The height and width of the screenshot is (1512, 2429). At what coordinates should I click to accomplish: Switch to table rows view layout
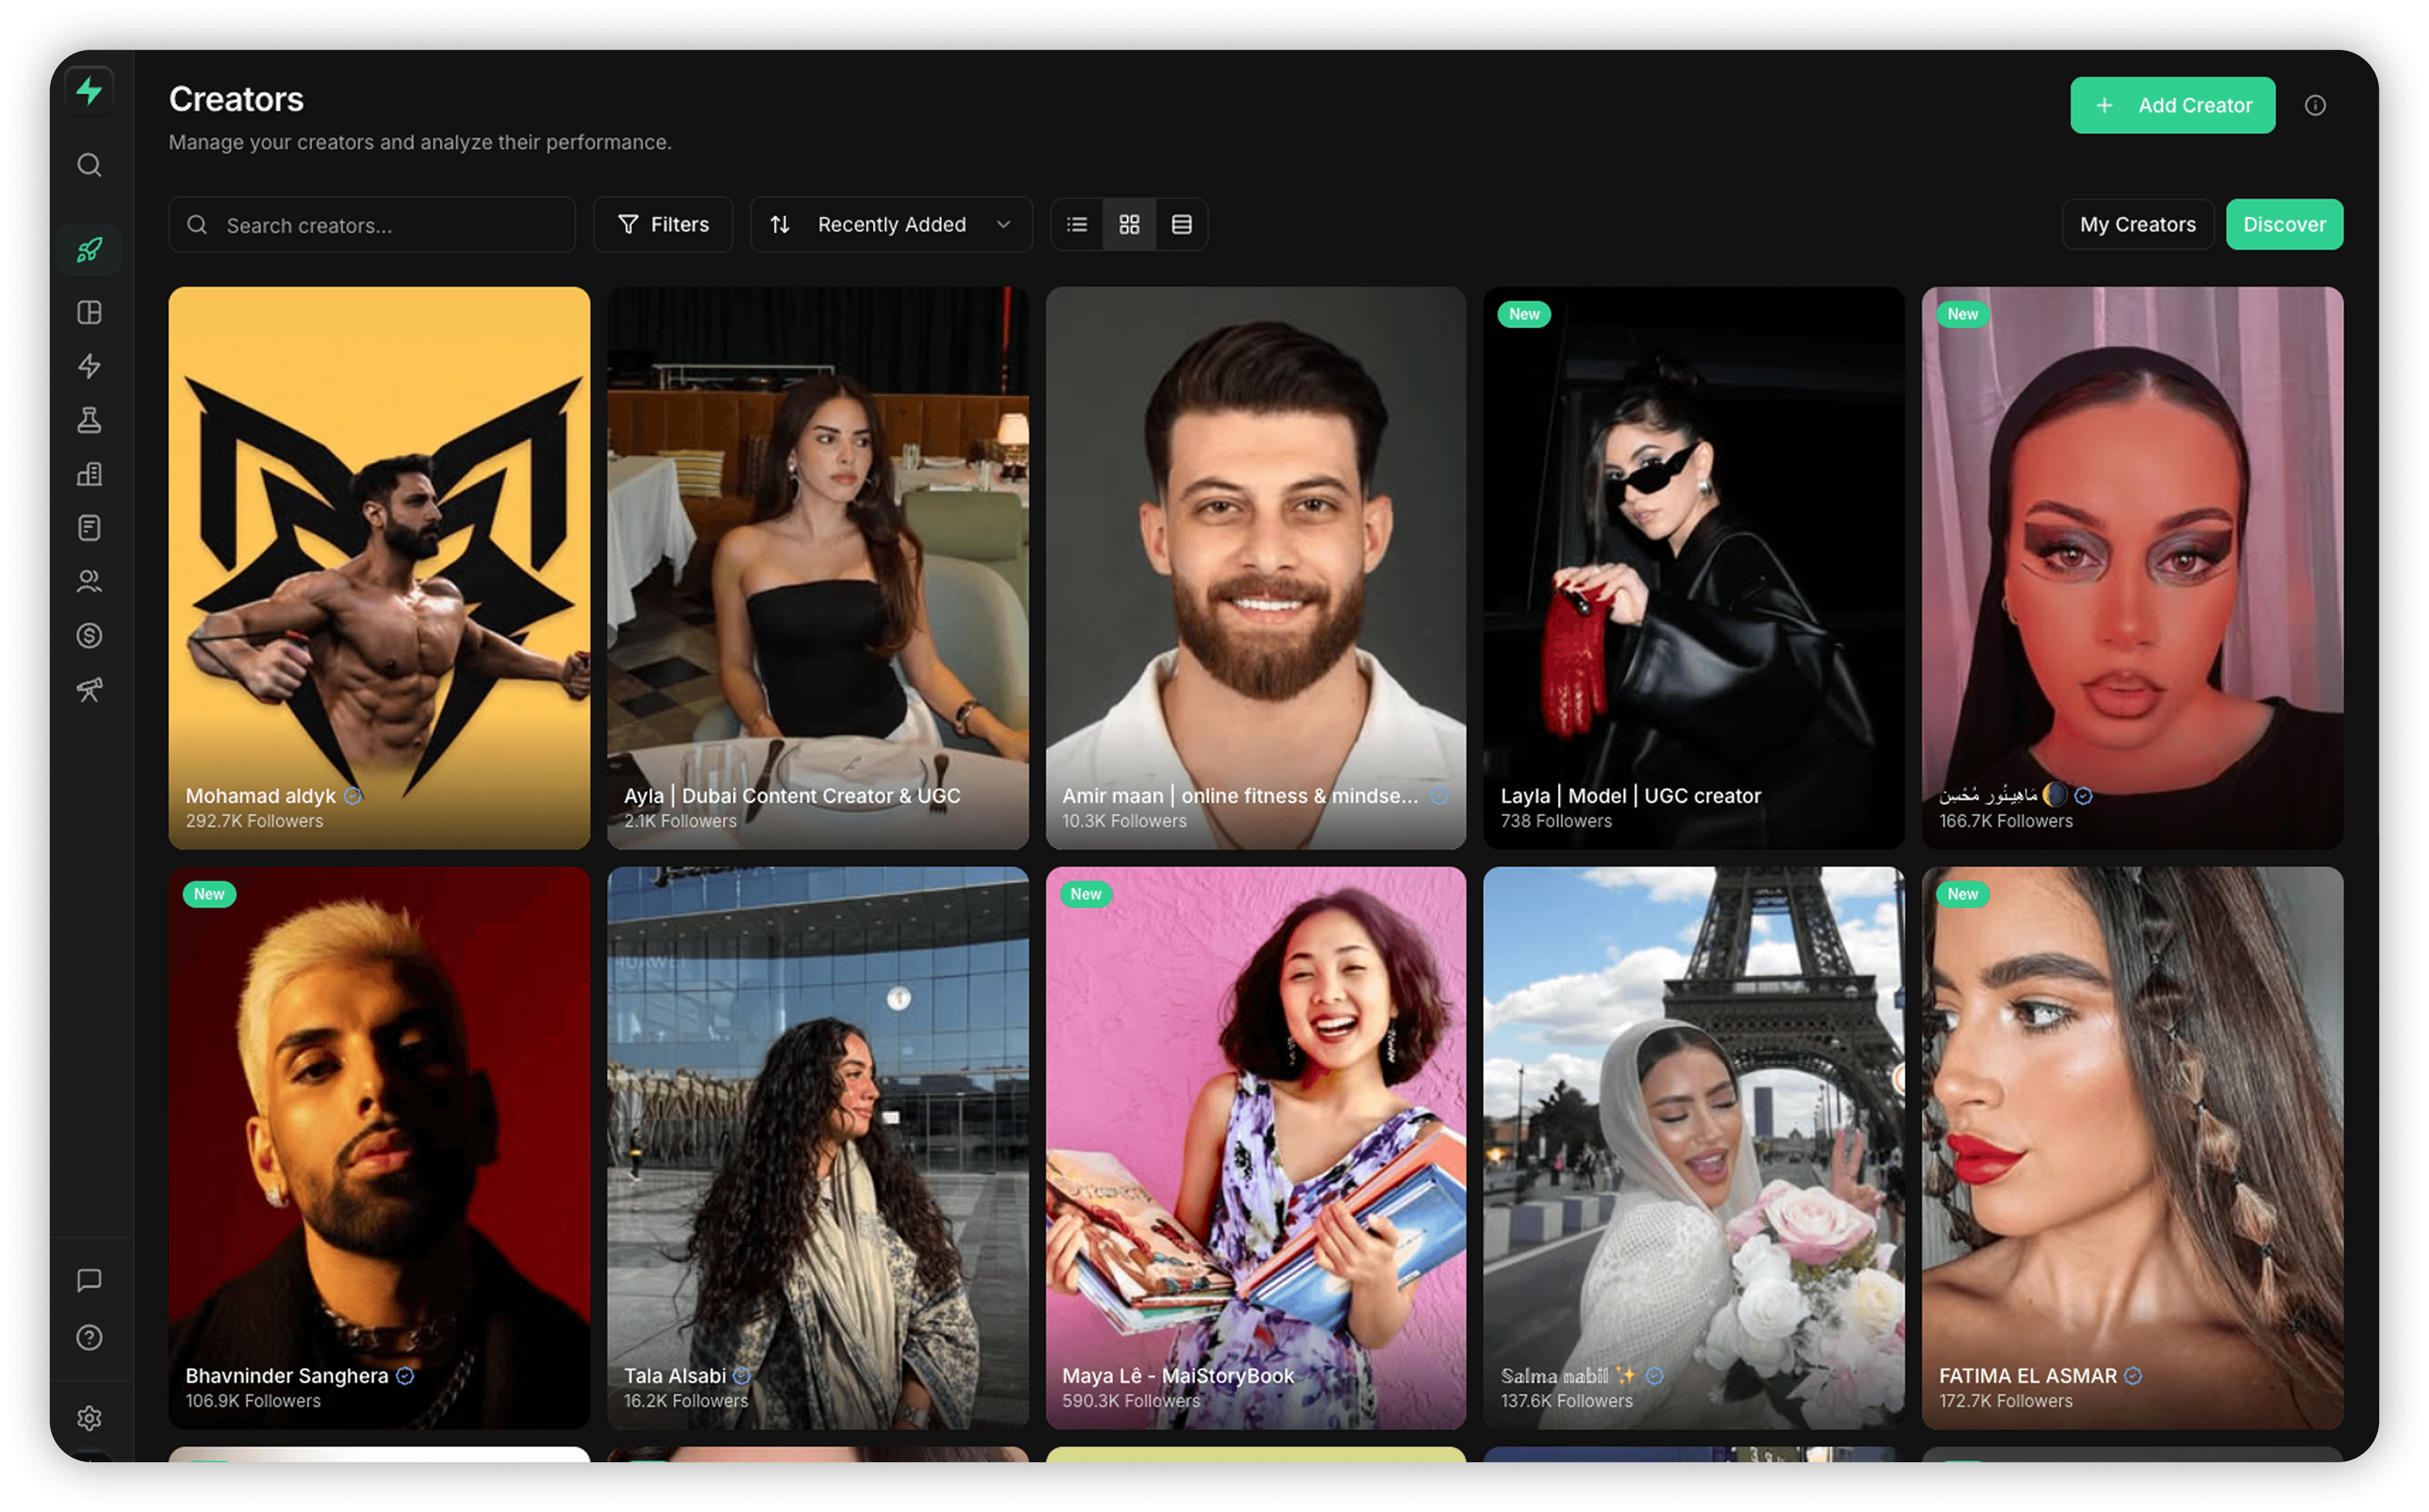point(1181,224)
